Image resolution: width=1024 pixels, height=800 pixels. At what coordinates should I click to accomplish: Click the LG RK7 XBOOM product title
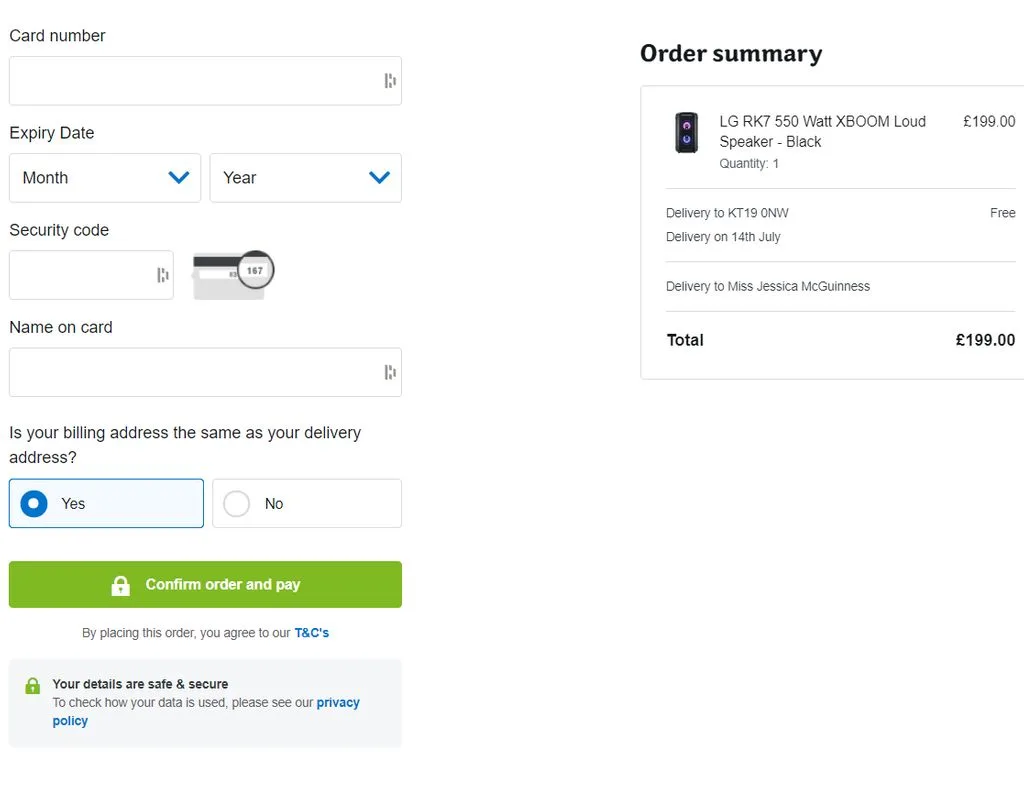click(822, 131)
